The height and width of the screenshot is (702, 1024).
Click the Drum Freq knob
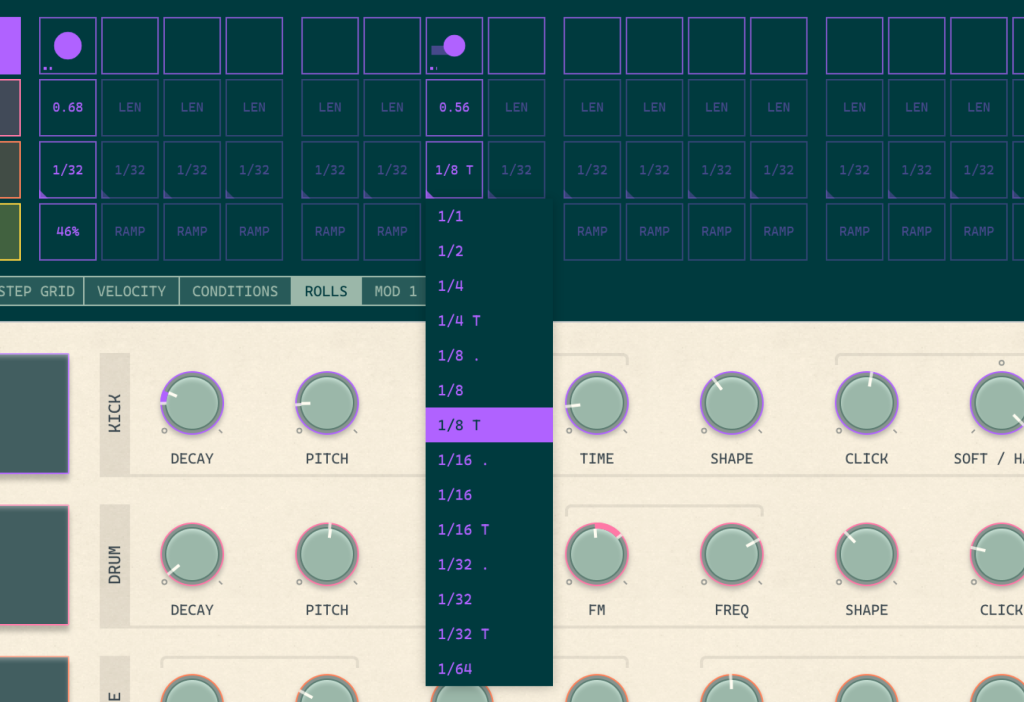pyautogui.click(x=732, y=555)
